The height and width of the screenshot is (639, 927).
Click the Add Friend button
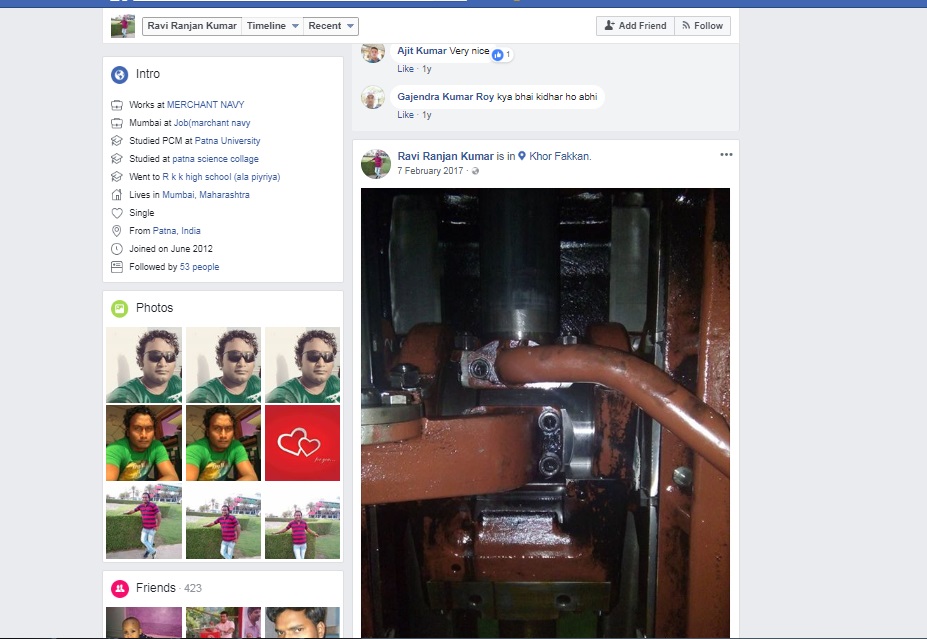click(x=636, y=26)
